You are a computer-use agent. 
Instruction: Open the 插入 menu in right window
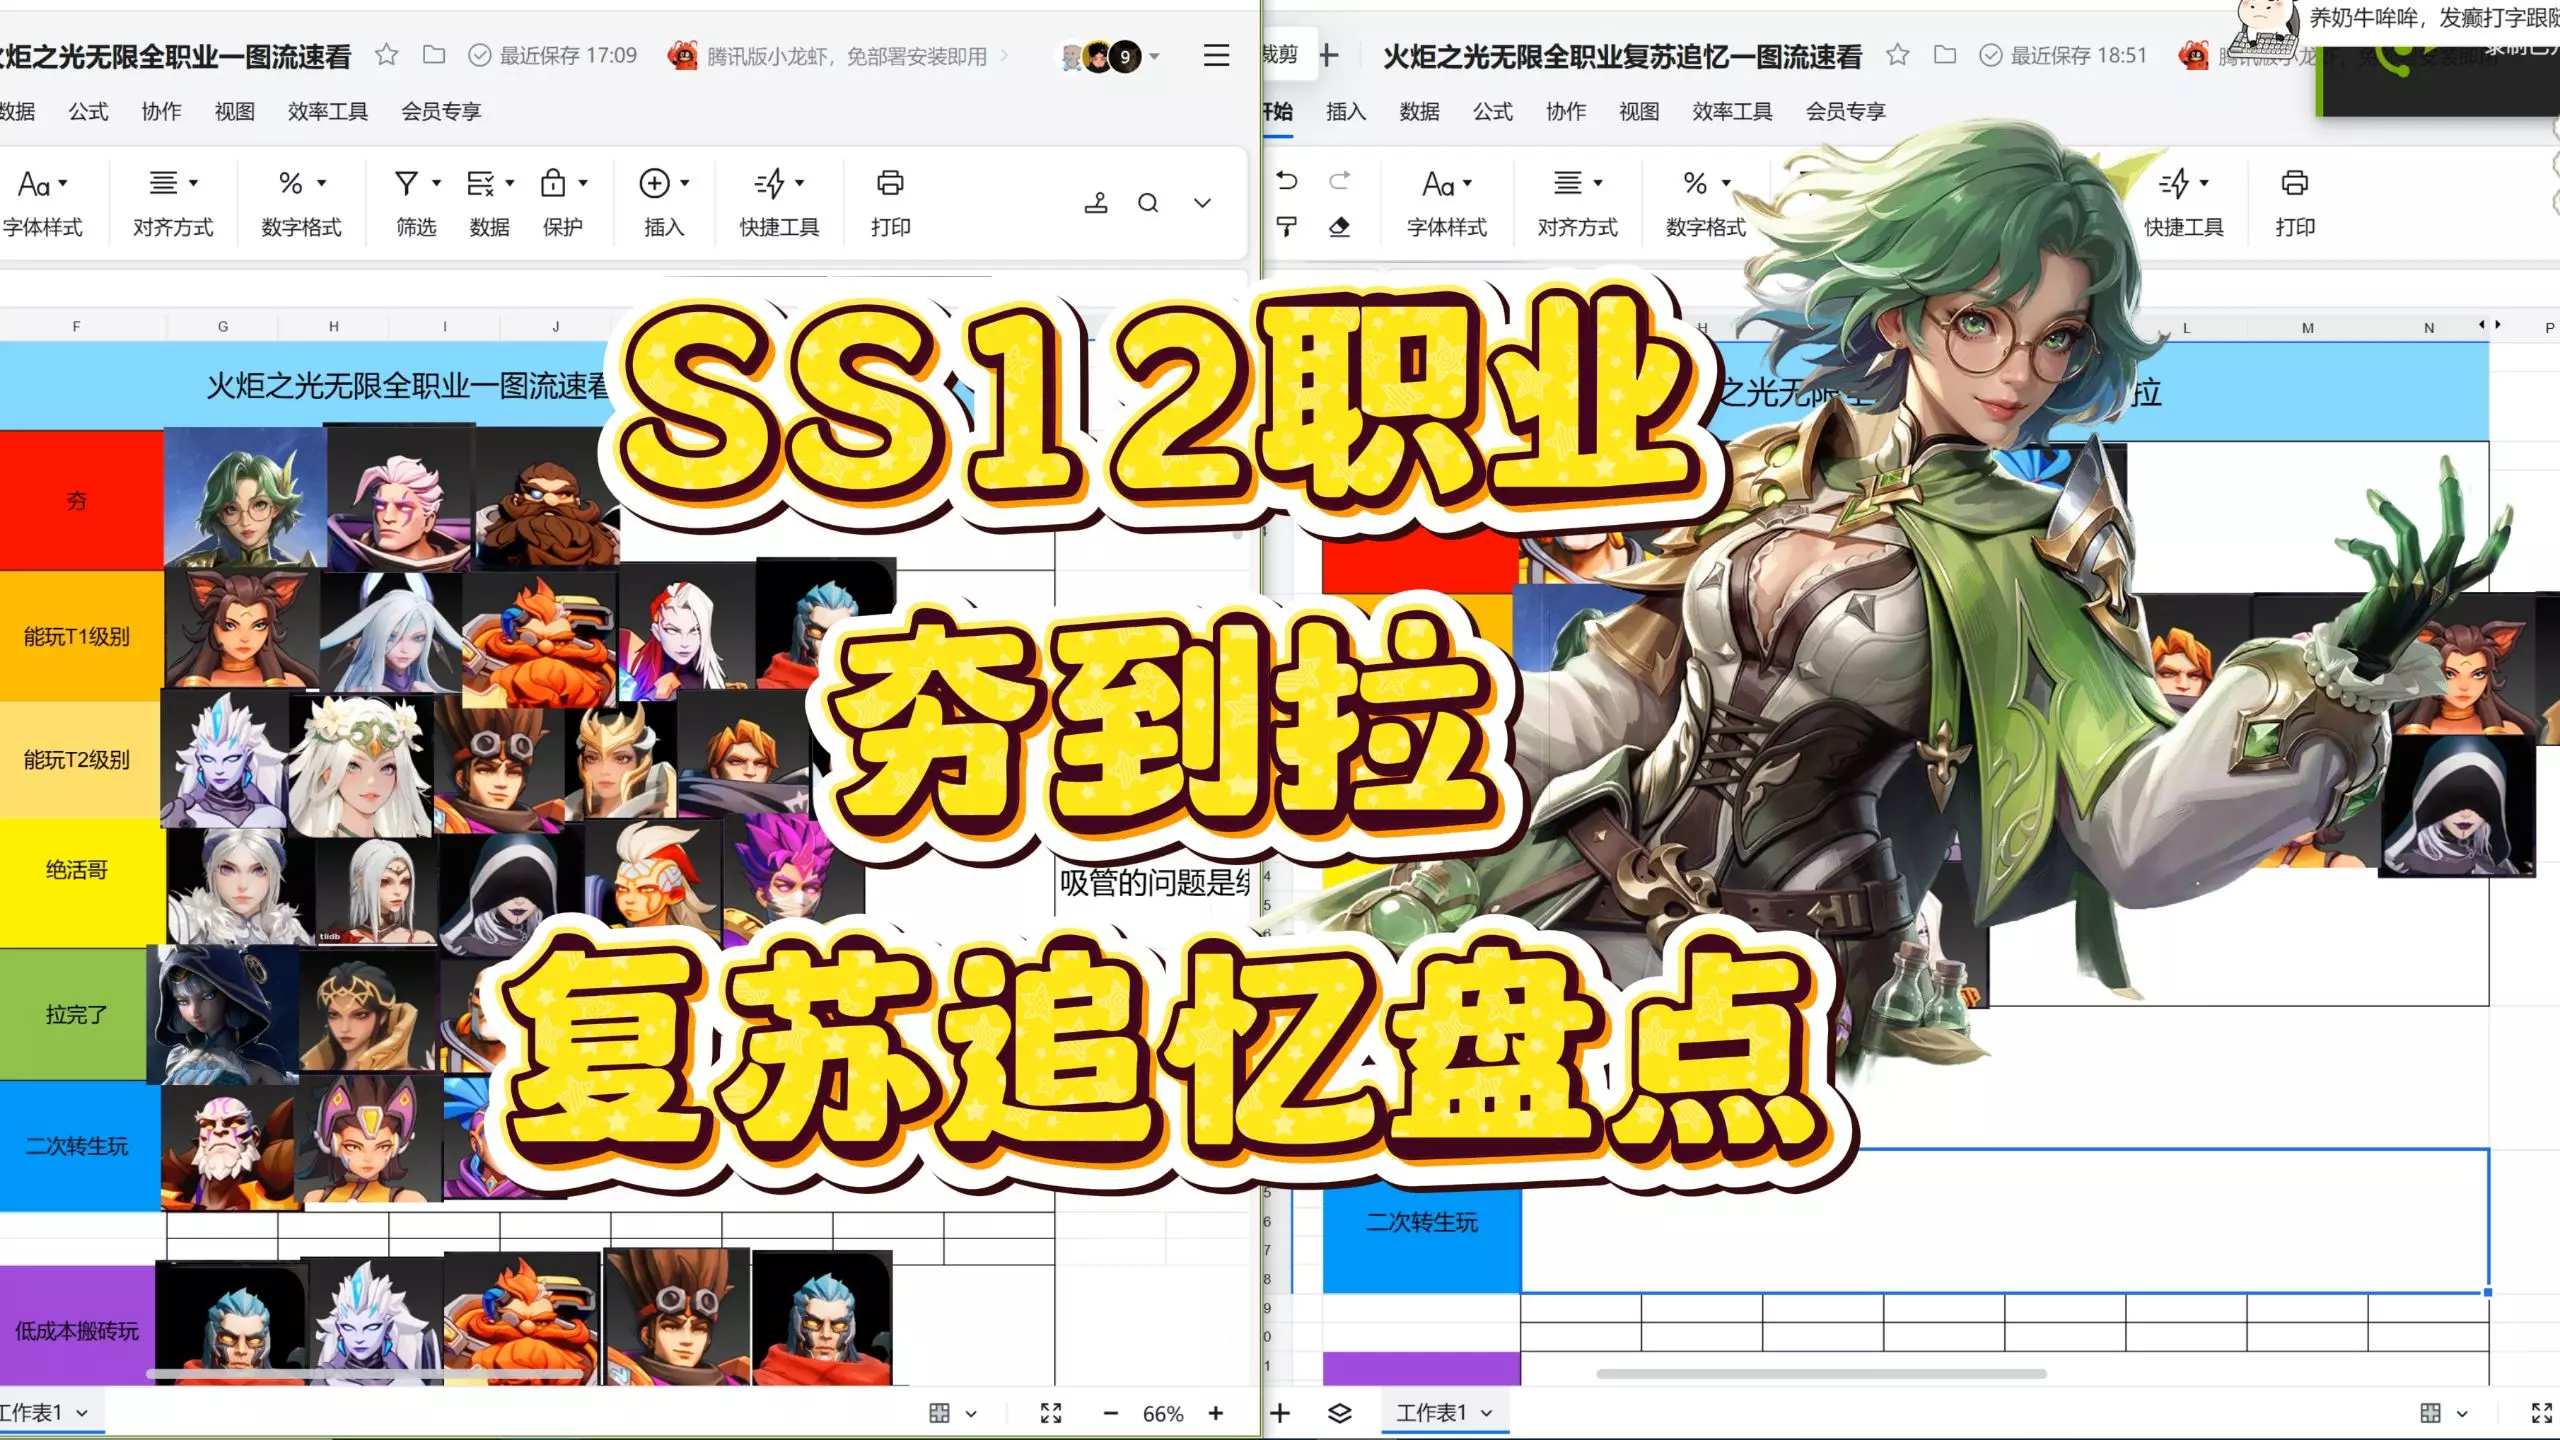[x=1345, y=111]
